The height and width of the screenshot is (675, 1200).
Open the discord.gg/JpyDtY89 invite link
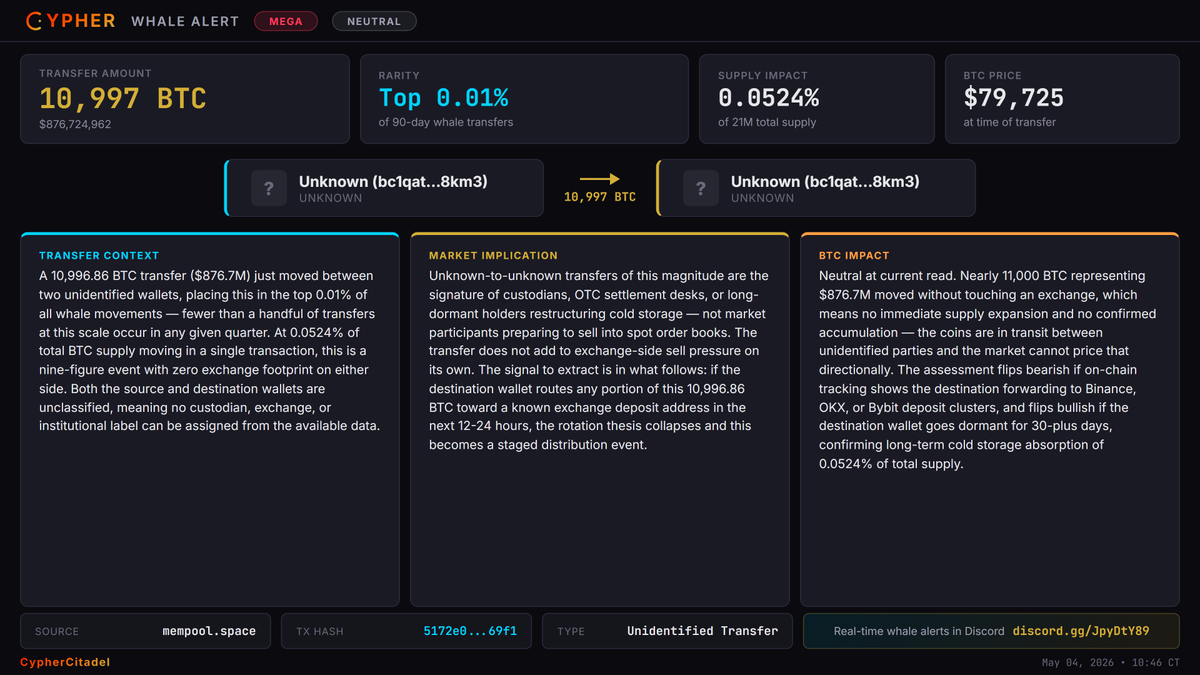1081,631
